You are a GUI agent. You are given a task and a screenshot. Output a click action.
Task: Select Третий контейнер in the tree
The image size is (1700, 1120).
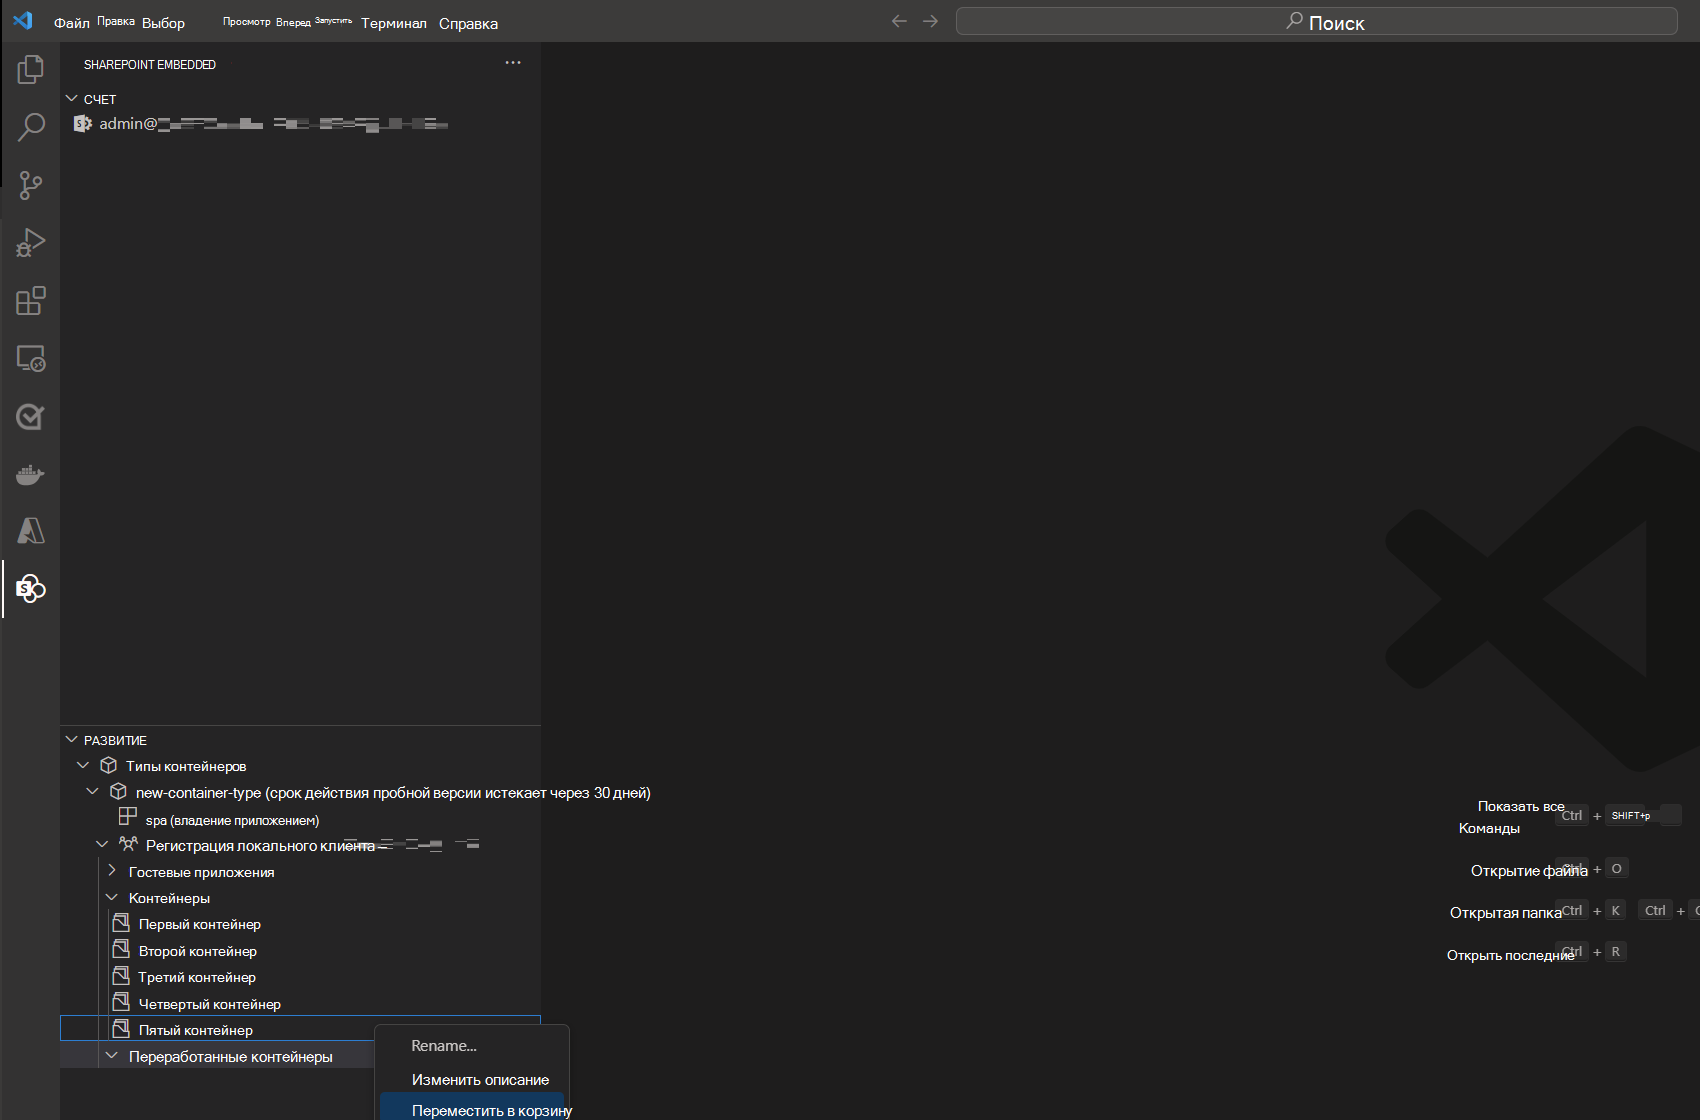(197, 977)
